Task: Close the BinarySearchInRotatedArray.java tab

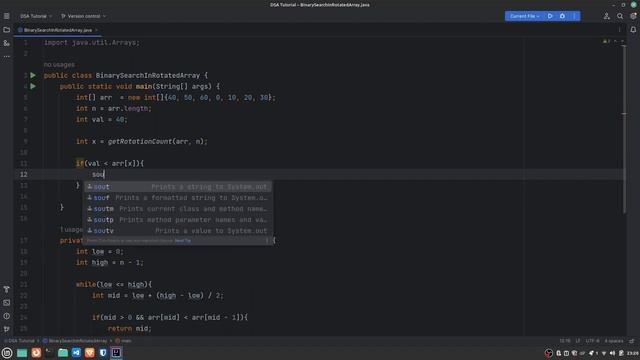Action: point(97,30)
